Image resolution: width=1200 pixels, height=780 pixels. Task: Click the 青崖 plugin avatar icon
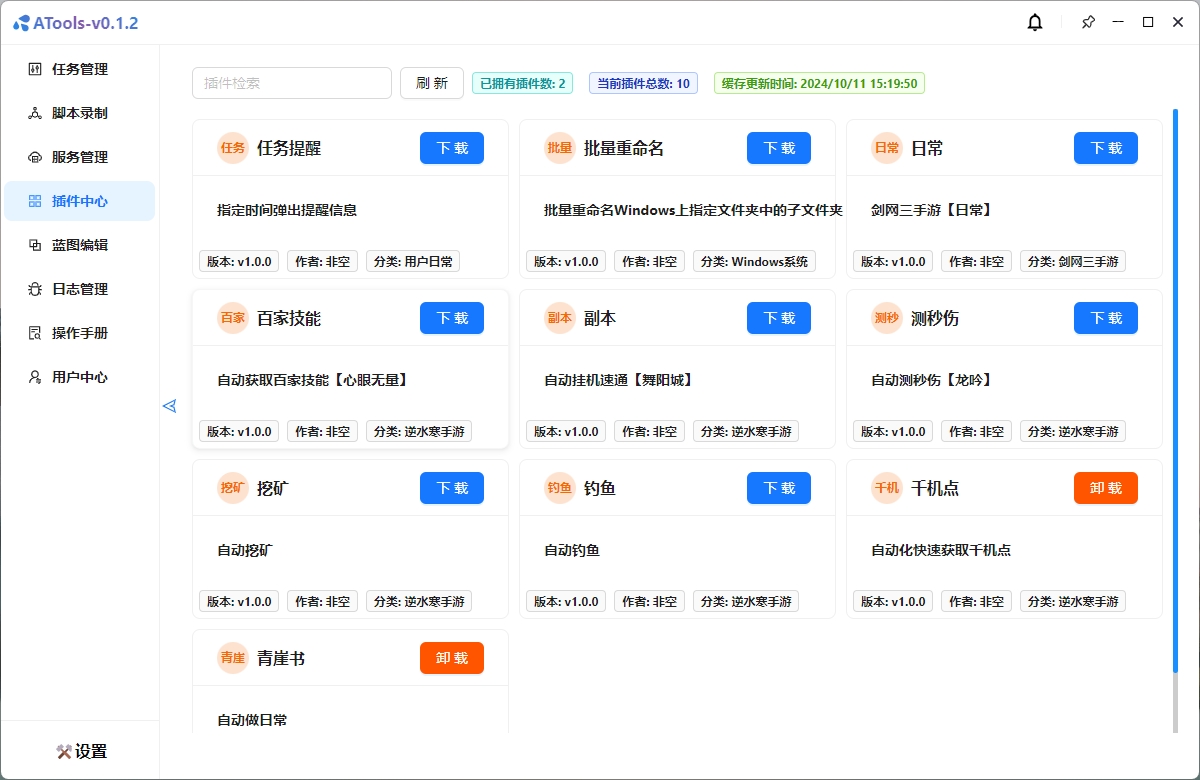[x=232, y=658]
